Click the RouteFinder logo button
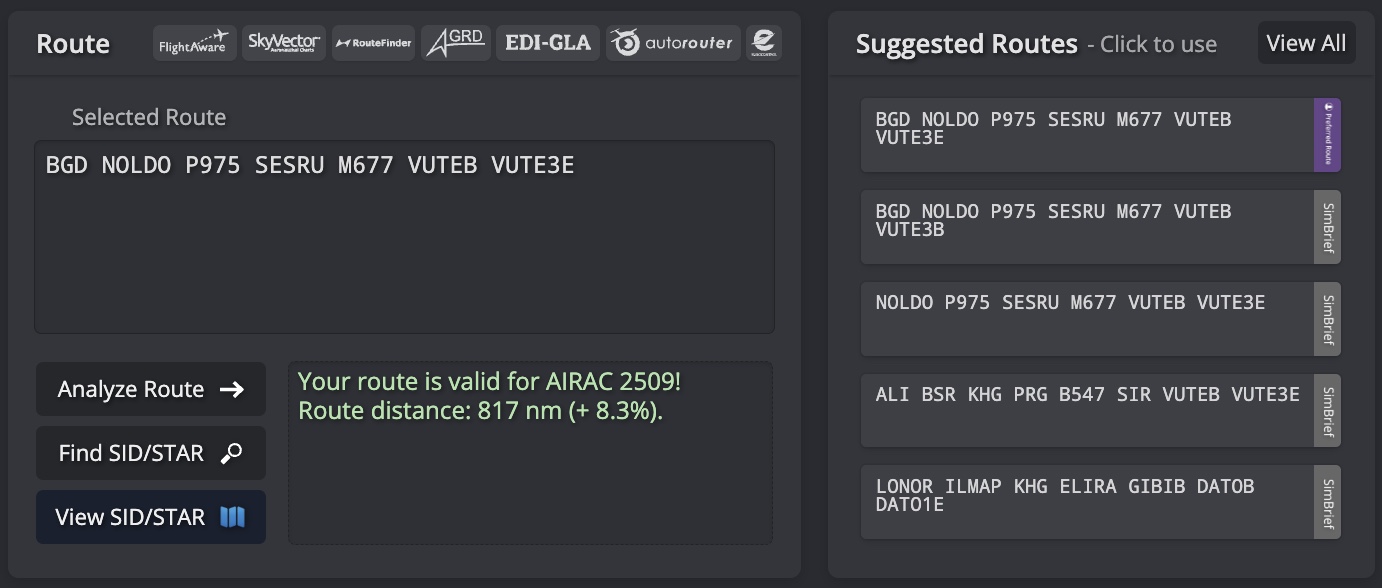1382x588 pixels. (x=373, y=43)
